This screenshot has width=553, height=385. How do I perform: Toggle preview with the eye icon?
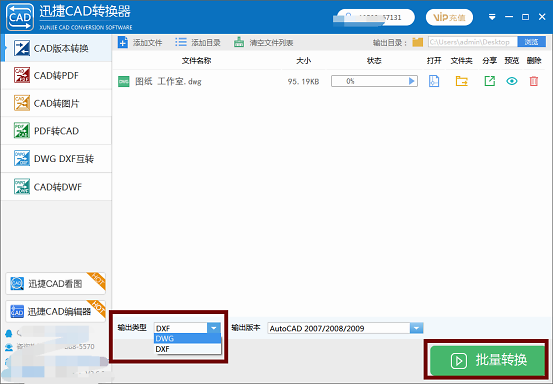(512, 81)
